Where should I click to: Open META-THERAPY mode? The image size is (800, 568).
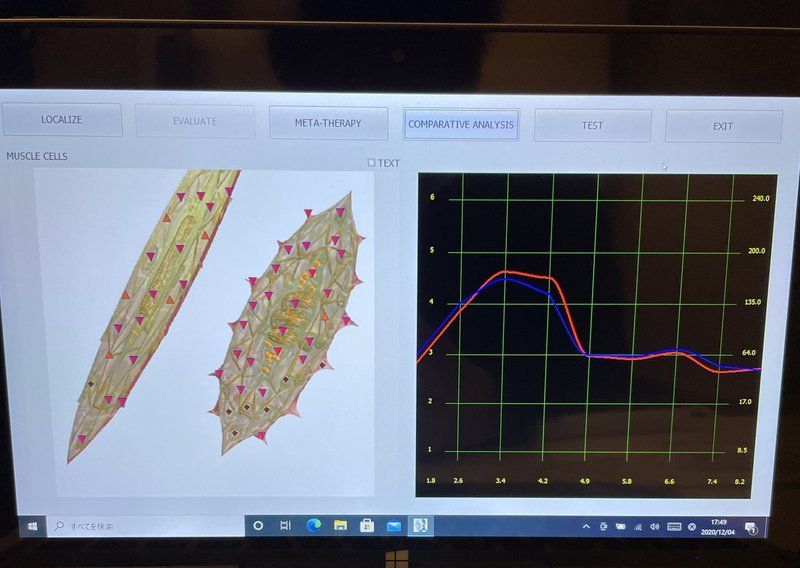click(x=328, y=123)
